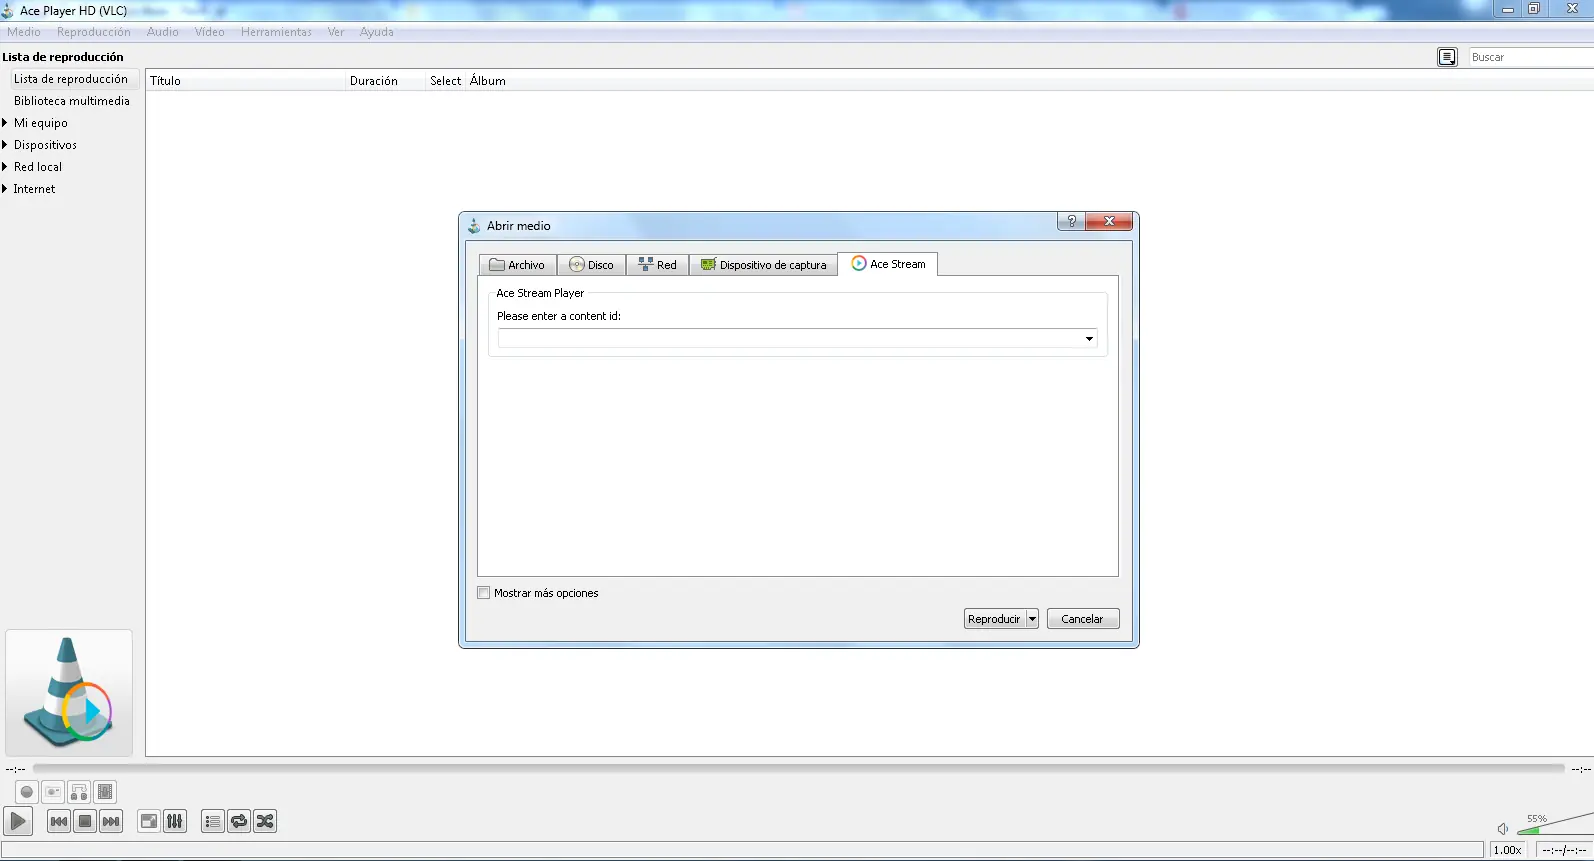Image resolution: width=1594 pixels, height=861 pixels.
Task: Click the Select column header
Action: (446, 81)
